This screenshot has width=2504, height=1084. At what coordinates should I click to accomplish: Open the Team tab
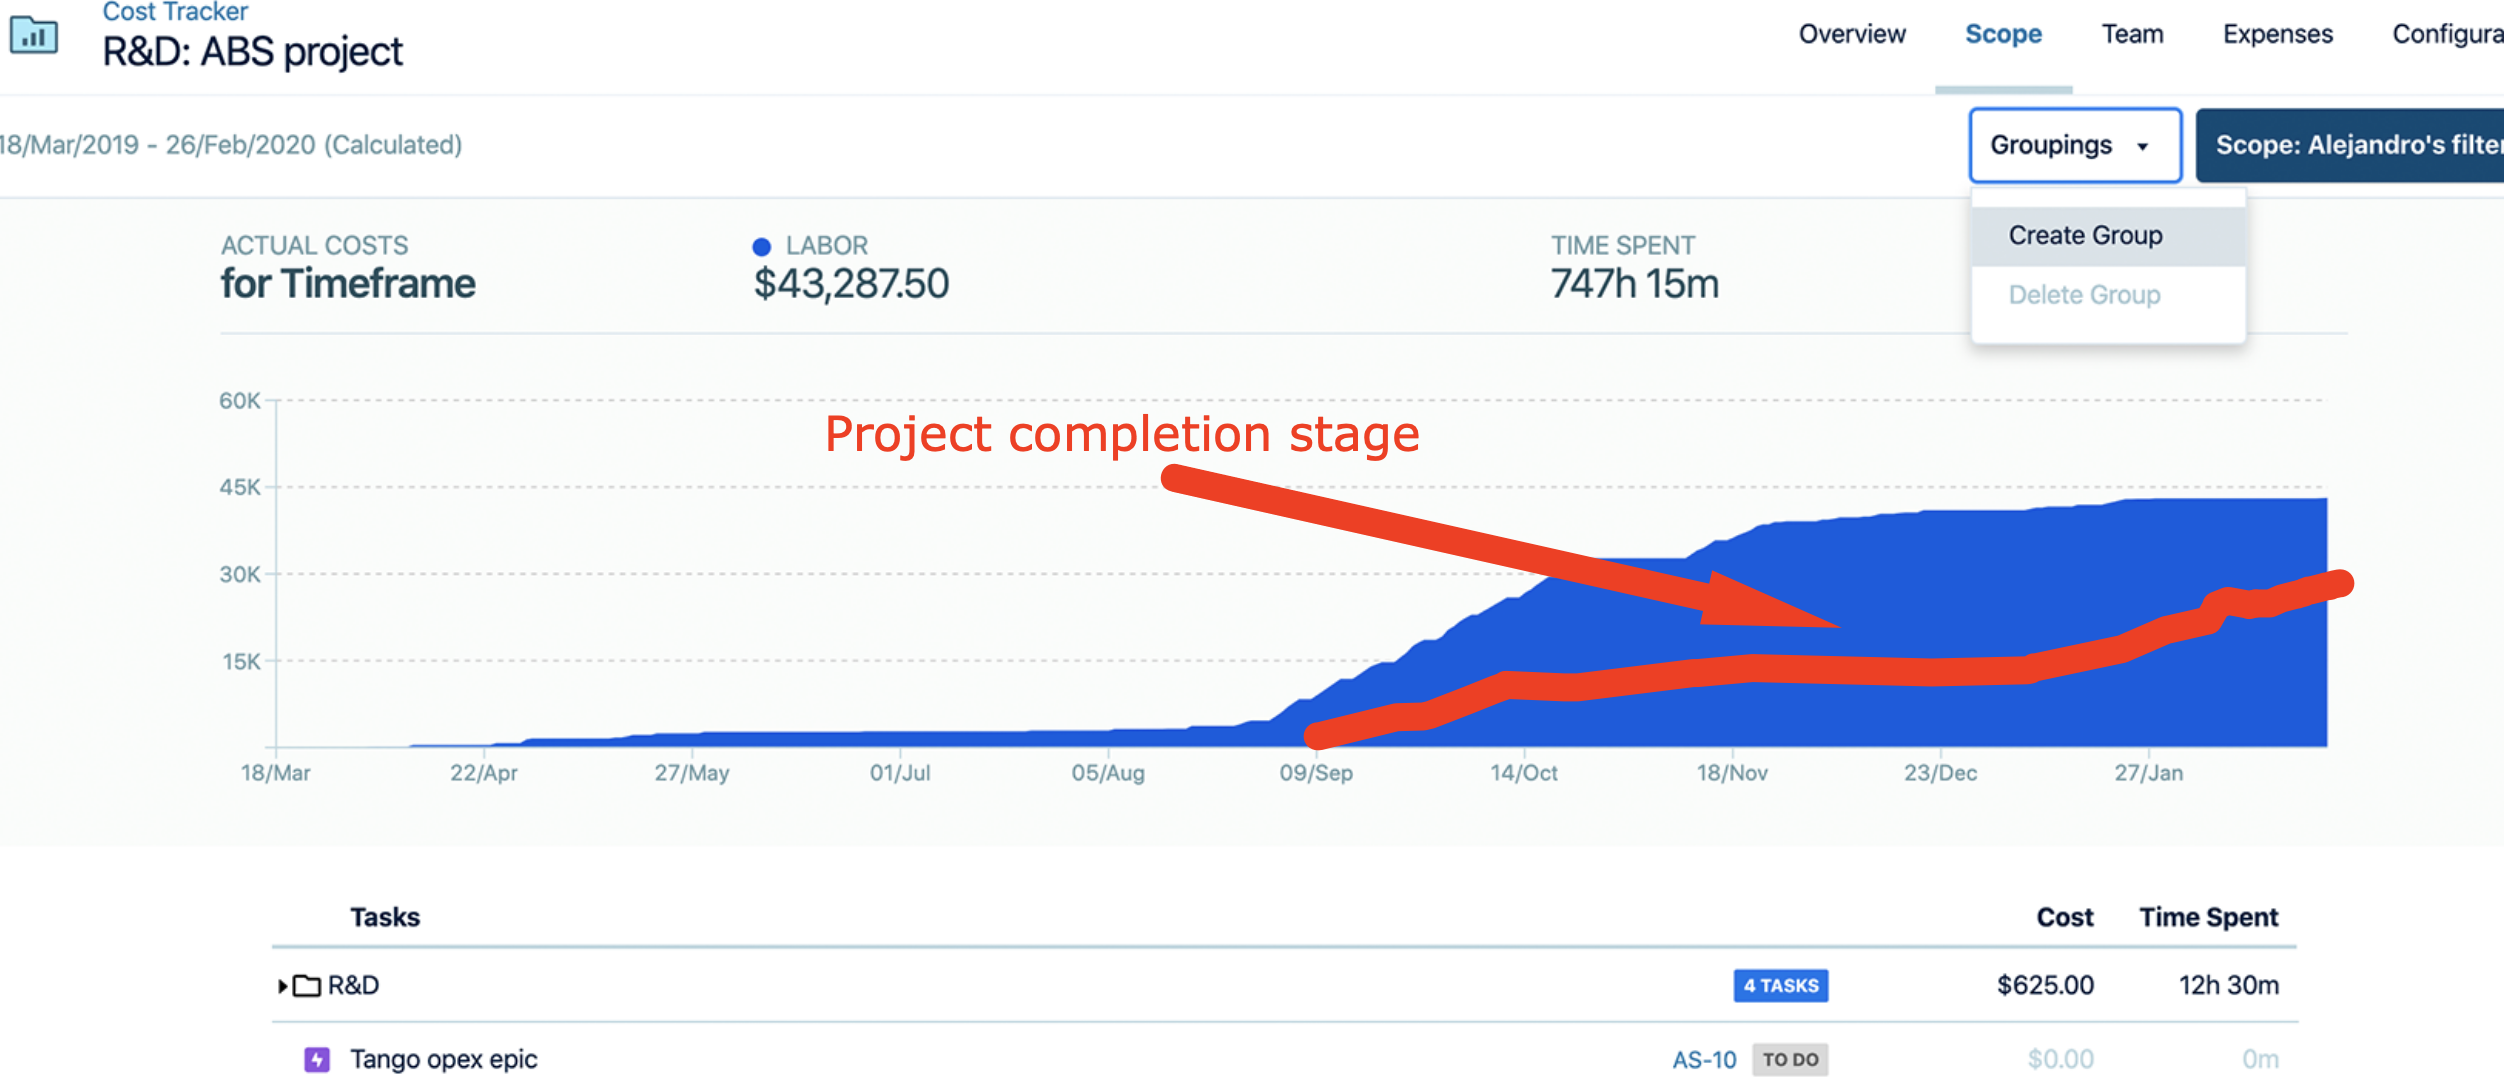pyautogui.click(x=2132, y=35)
